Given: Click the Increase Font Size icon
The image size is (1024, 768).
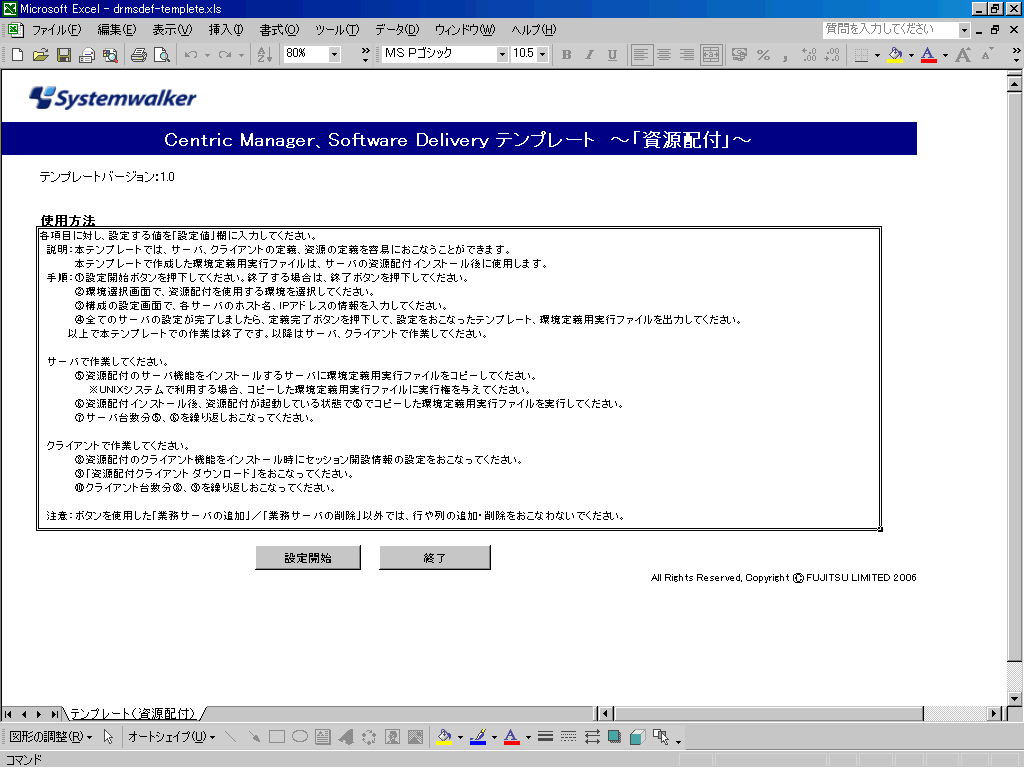Looking at the screenshot, I should pyautogui.click(x=963, y=55).
